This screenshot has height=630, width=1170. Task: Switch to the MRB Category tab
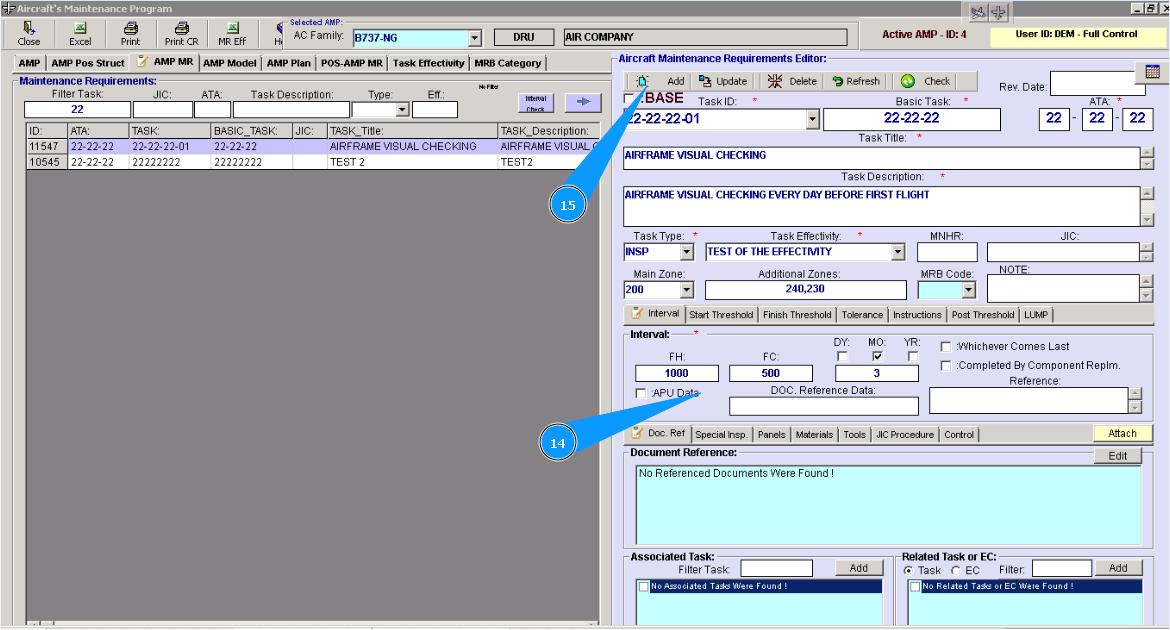(x=507, y=63)
